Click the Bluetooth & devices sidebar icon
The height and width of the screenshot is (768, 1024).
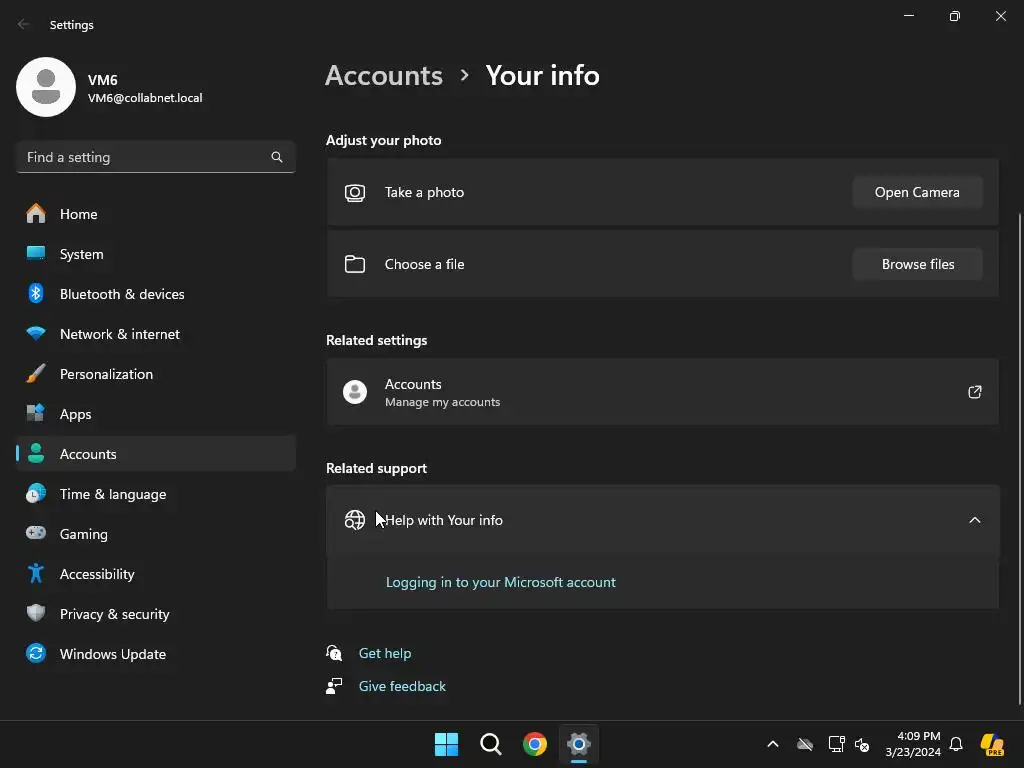[x=36, y=293]
